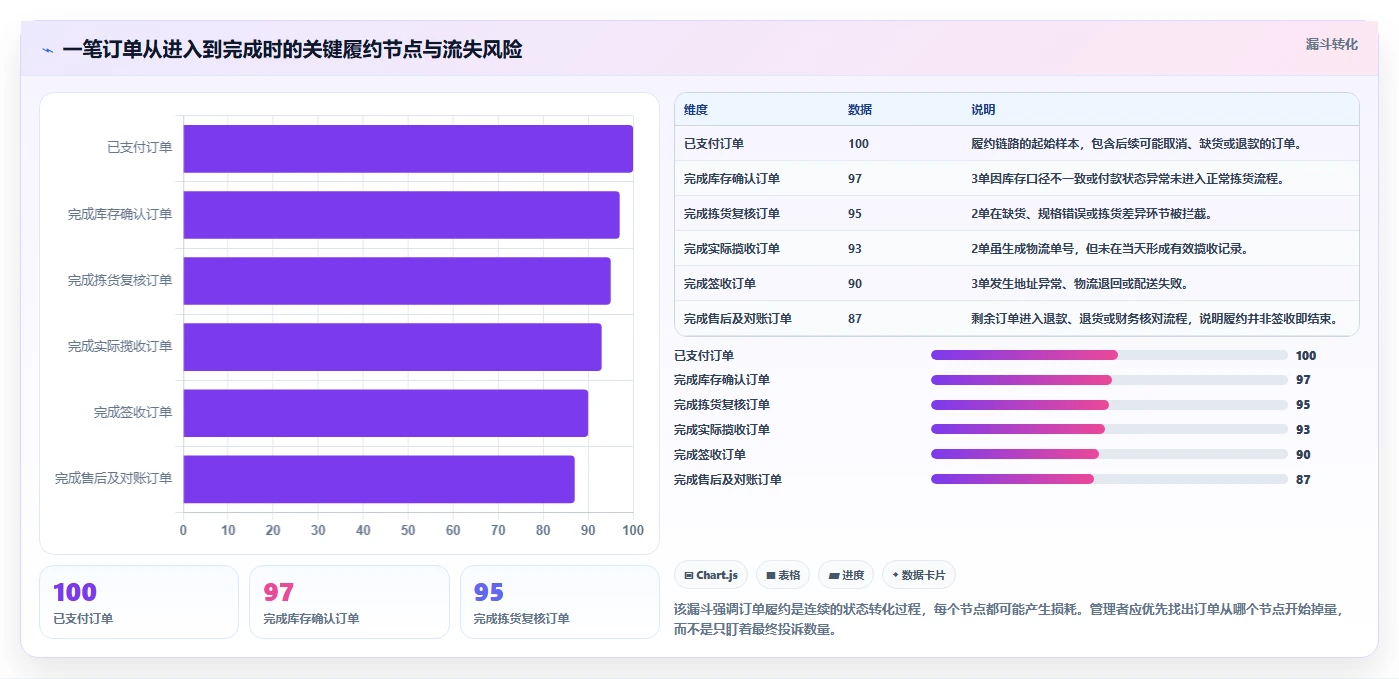This screenshot has width=1399, height=679.
Task: Select the 完成签收订单 bar in the chart
Action: 385,412
